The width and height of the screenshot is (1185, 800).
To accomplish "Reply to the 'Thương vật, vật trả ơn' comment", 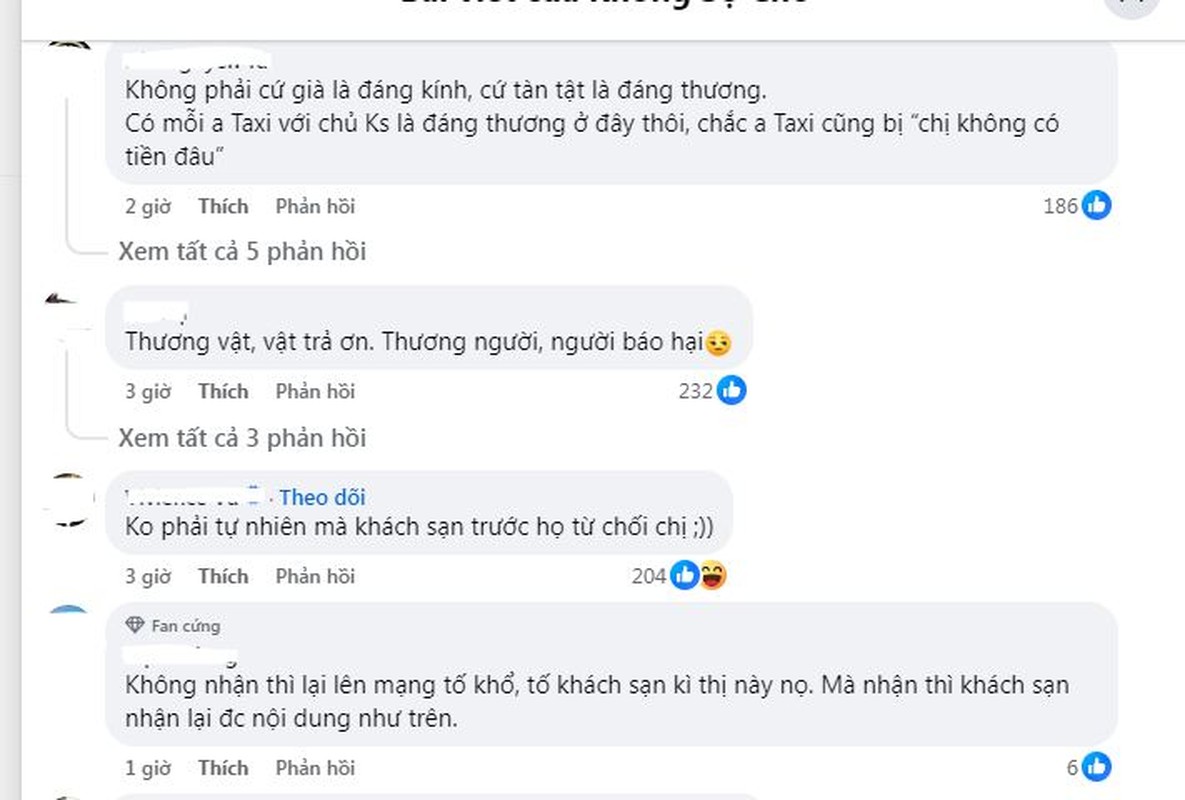I will pyautogui.click(x=315, y=391).
